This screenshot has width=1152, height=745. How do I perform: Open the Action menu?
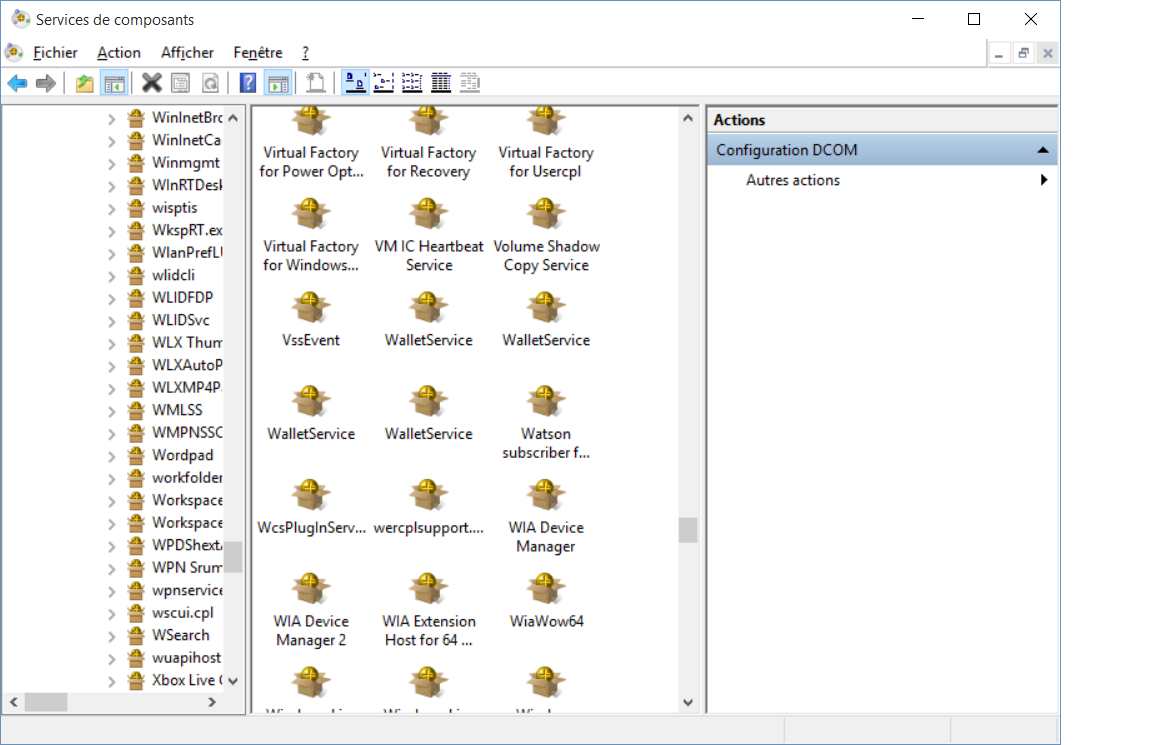pyautogui.click(x=119, y=52)
